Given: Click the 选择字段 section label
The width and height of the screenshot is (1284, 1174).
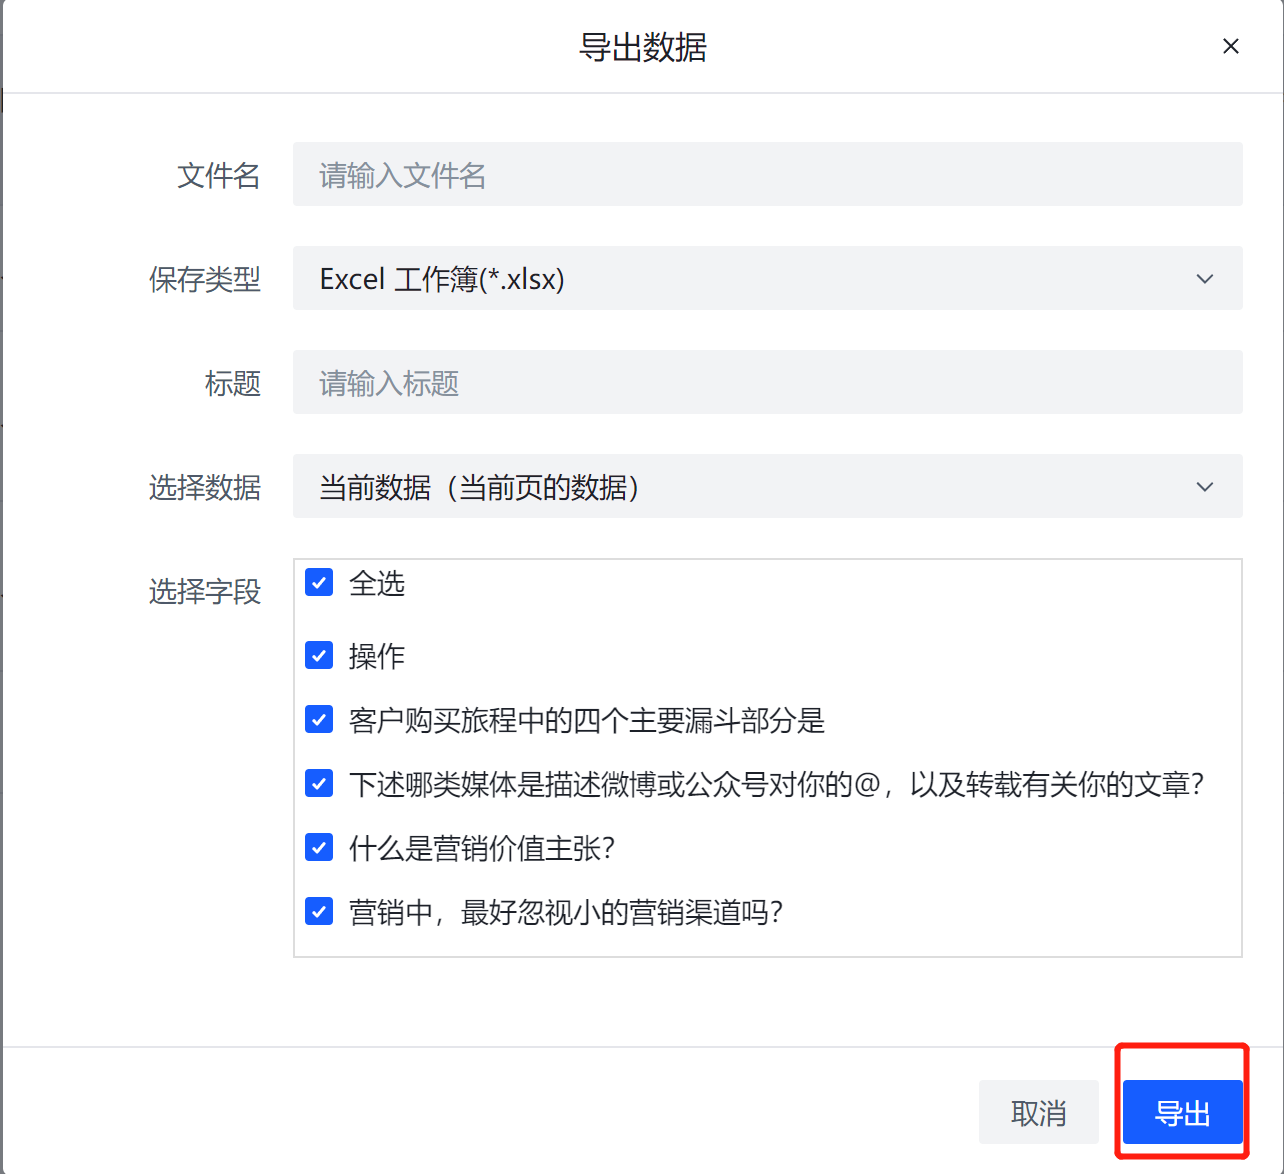Looking at the screenshot, I should click(x=204, y=592).
